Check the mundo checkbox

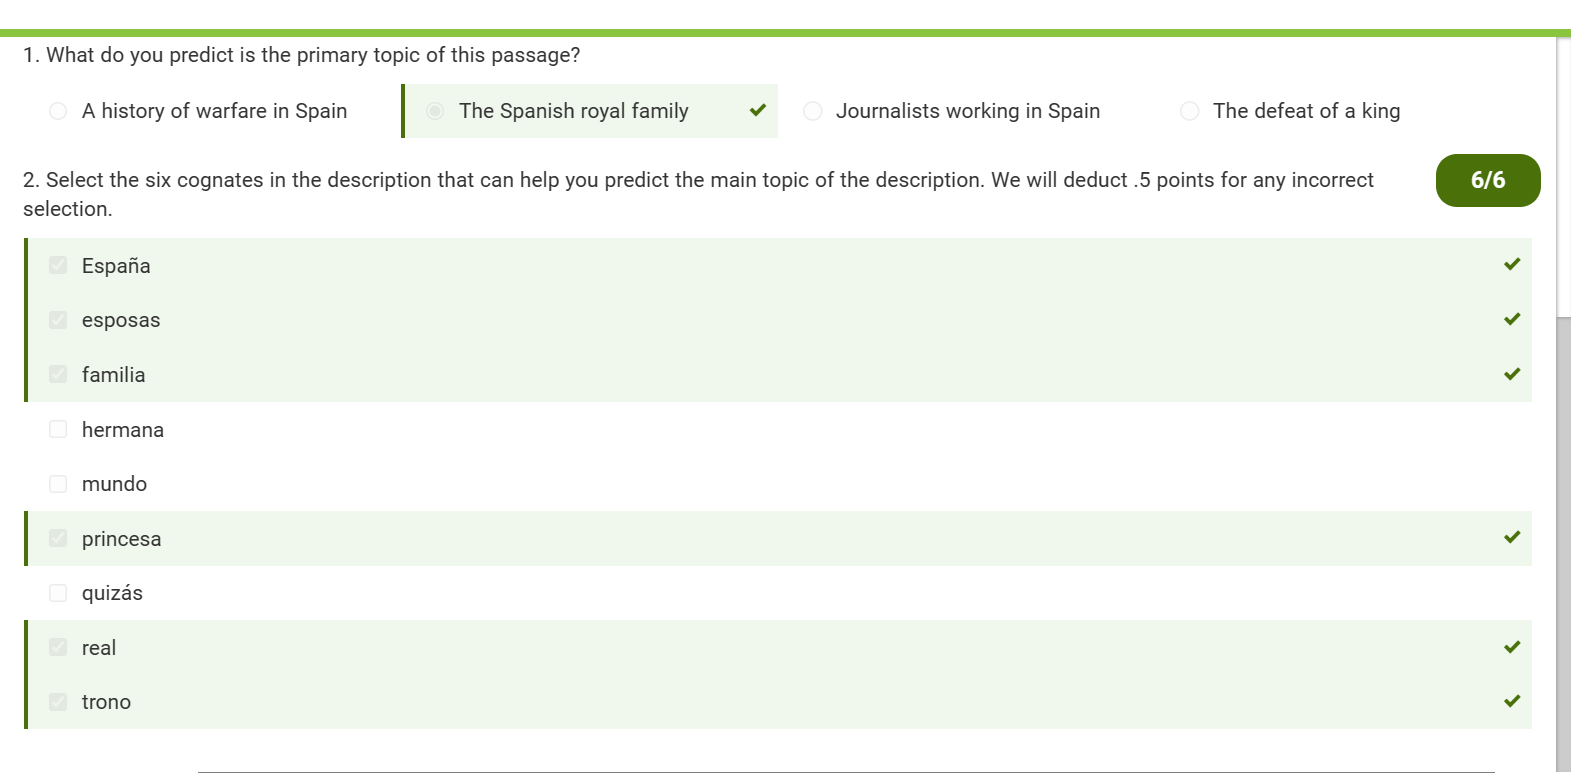58,484
